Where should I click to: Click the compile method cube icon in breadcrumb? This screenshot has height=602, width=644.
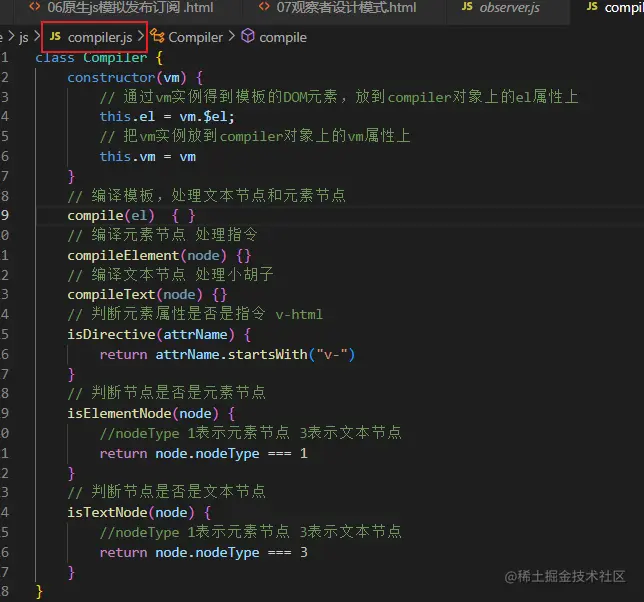click(248, 36)
